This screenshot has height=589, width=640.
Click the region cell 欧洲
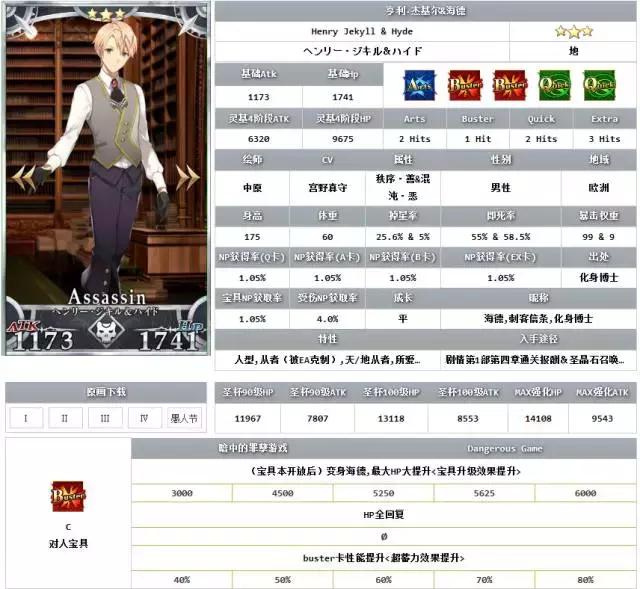tap(599, 188)
